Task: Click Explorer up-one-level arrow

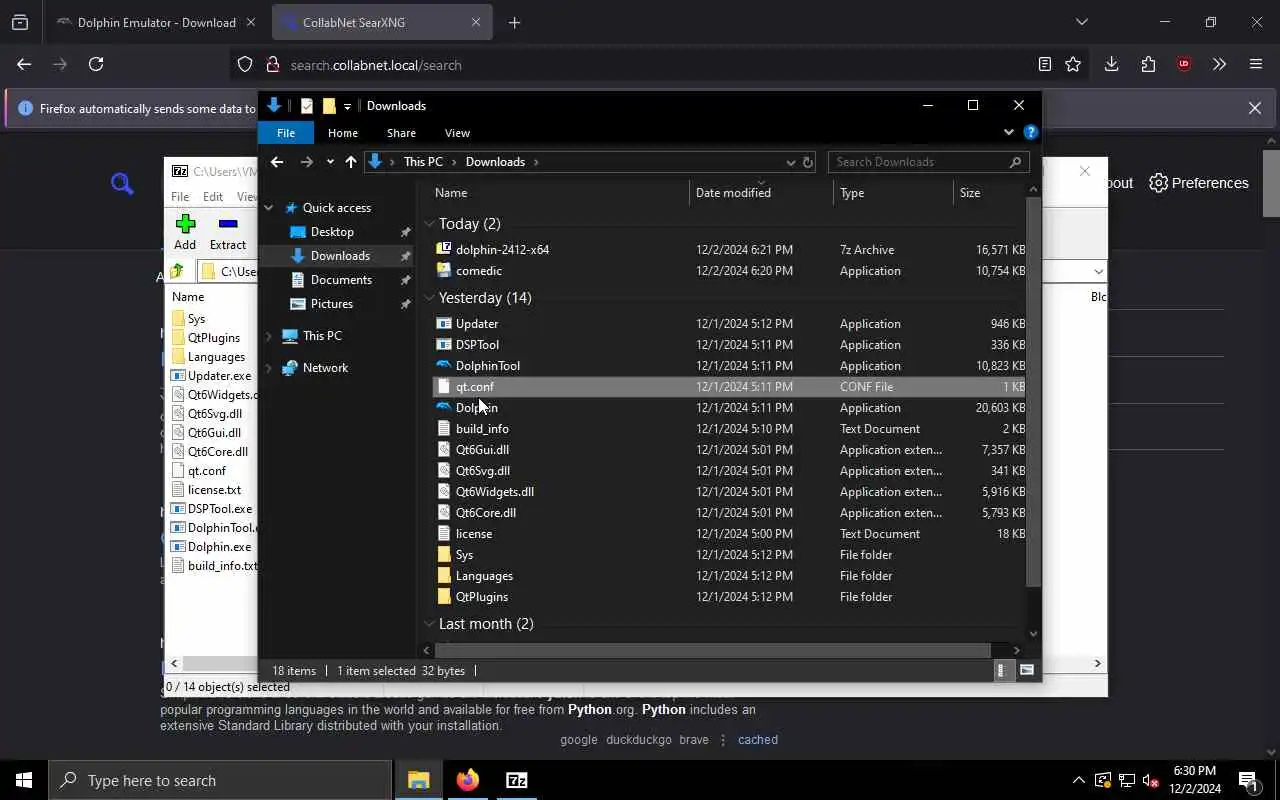Action: (351, 162)
